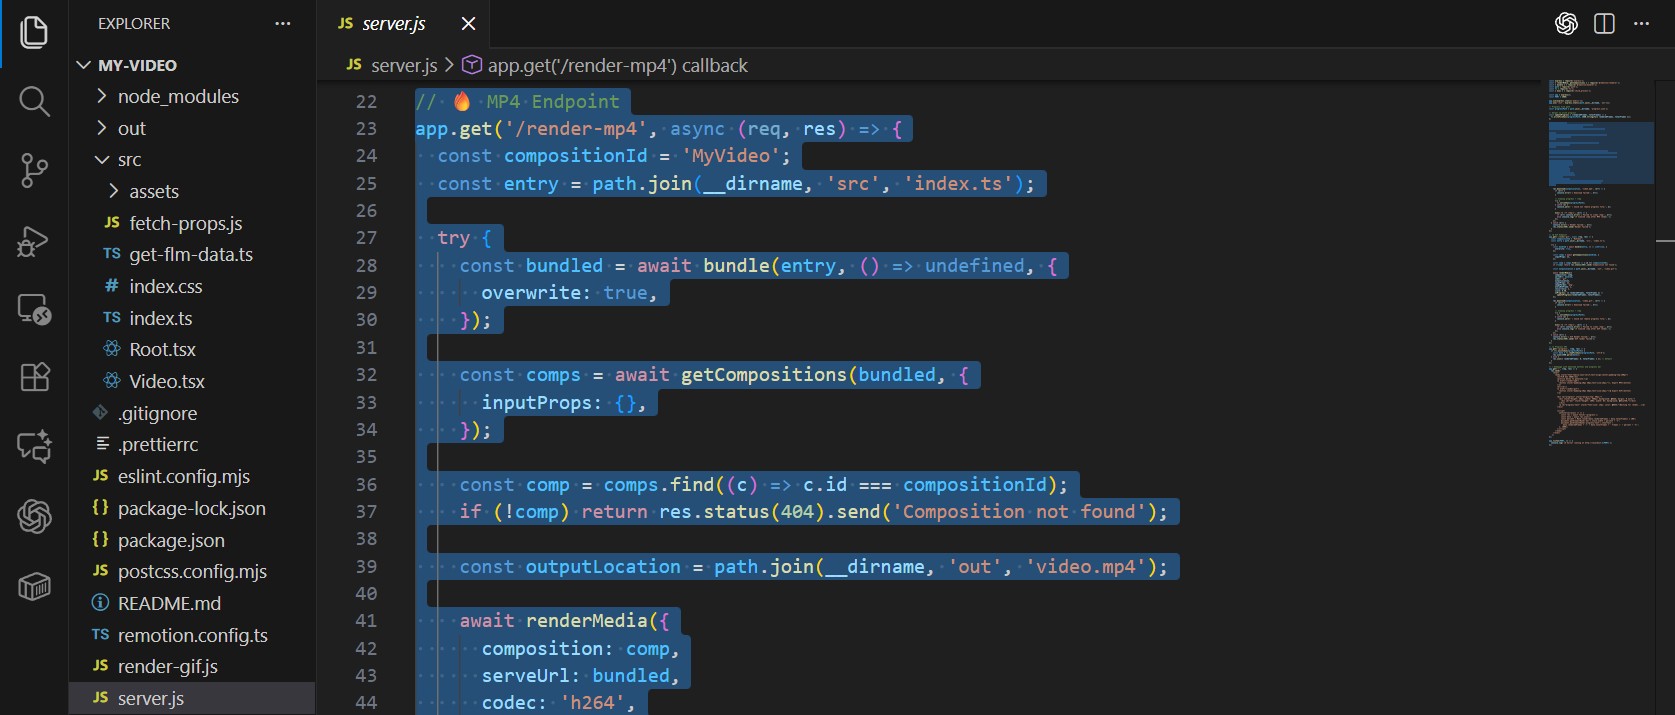The height and width of the screenshot is (715, 1675).
Task: Click line number 22 in gutter
Action: coord(366,102)
